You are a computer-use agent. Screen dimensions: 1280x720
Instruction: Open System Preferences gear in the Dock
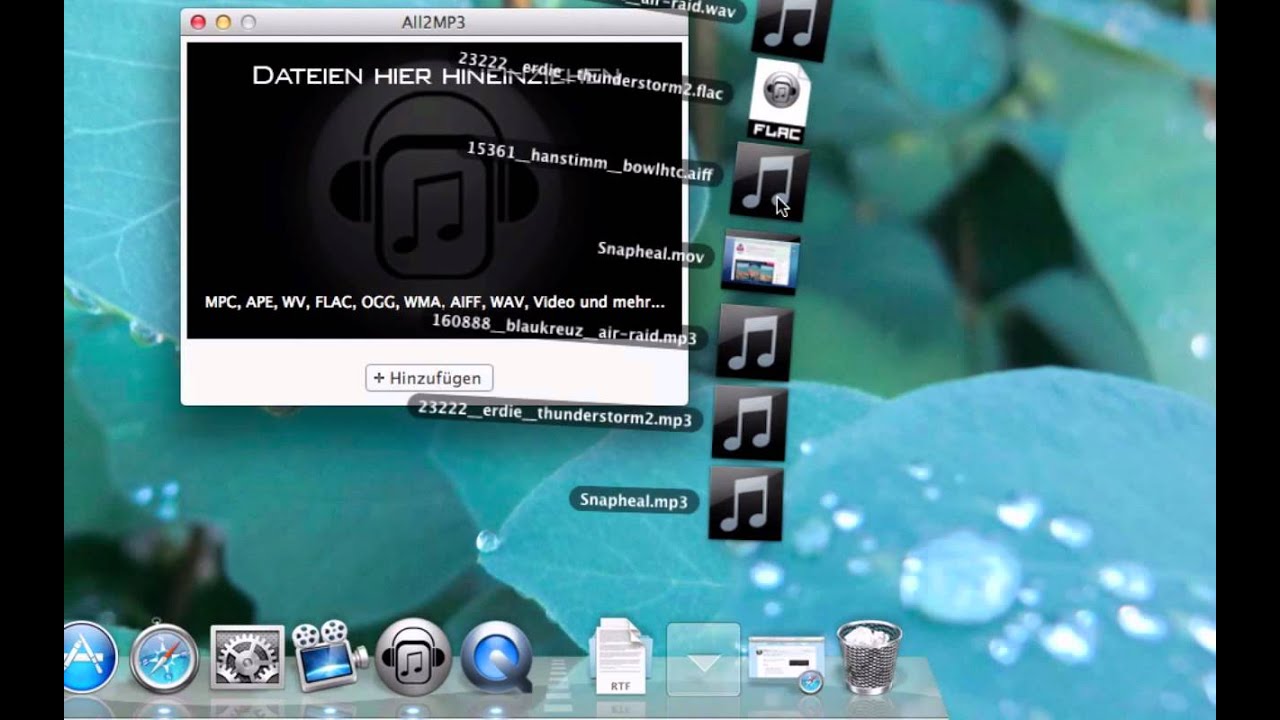pyautogui.click(x=247, y=658)
